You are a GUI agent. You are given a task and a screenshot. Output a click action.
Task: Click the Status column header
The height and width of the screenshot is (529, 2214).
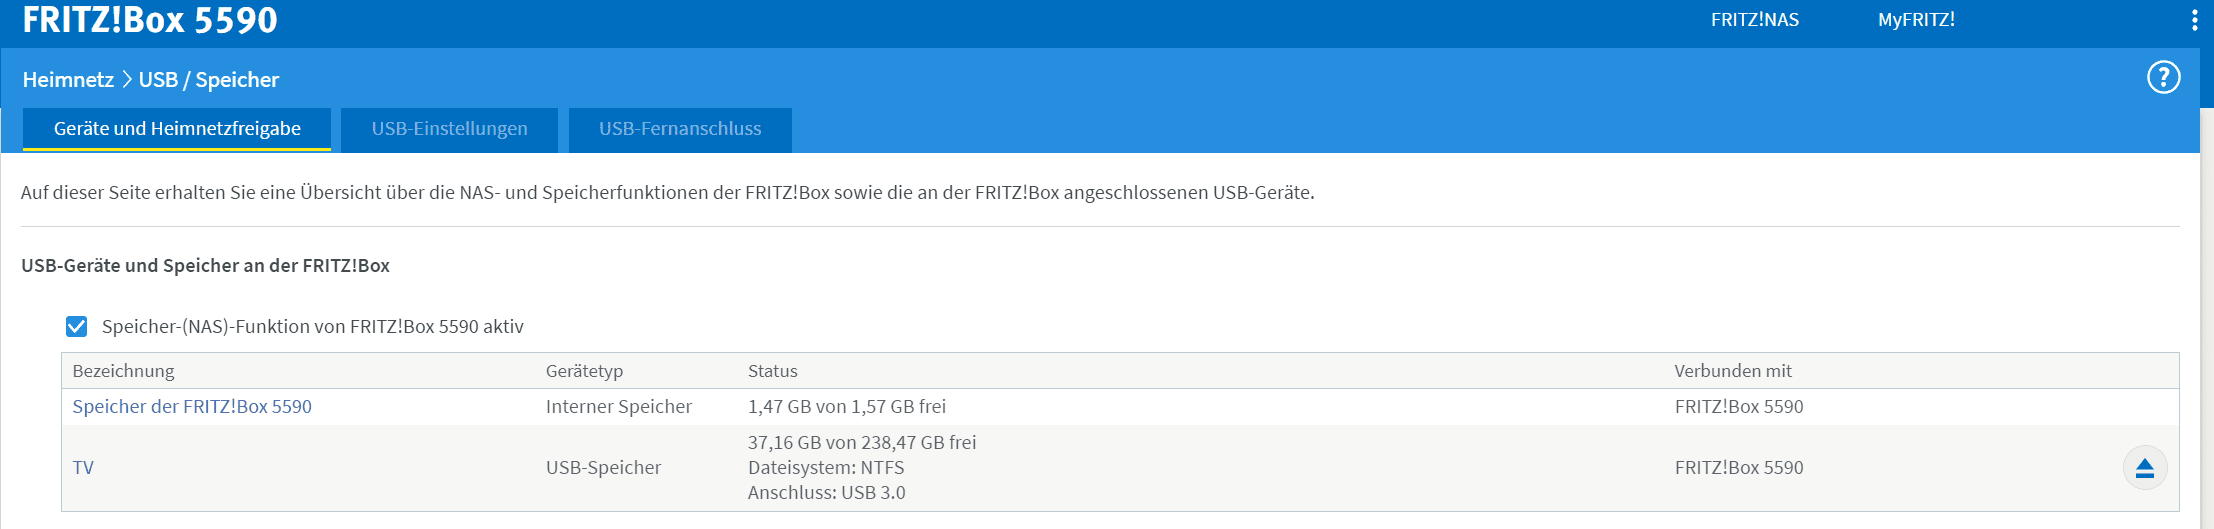click(x=773, y=371)
